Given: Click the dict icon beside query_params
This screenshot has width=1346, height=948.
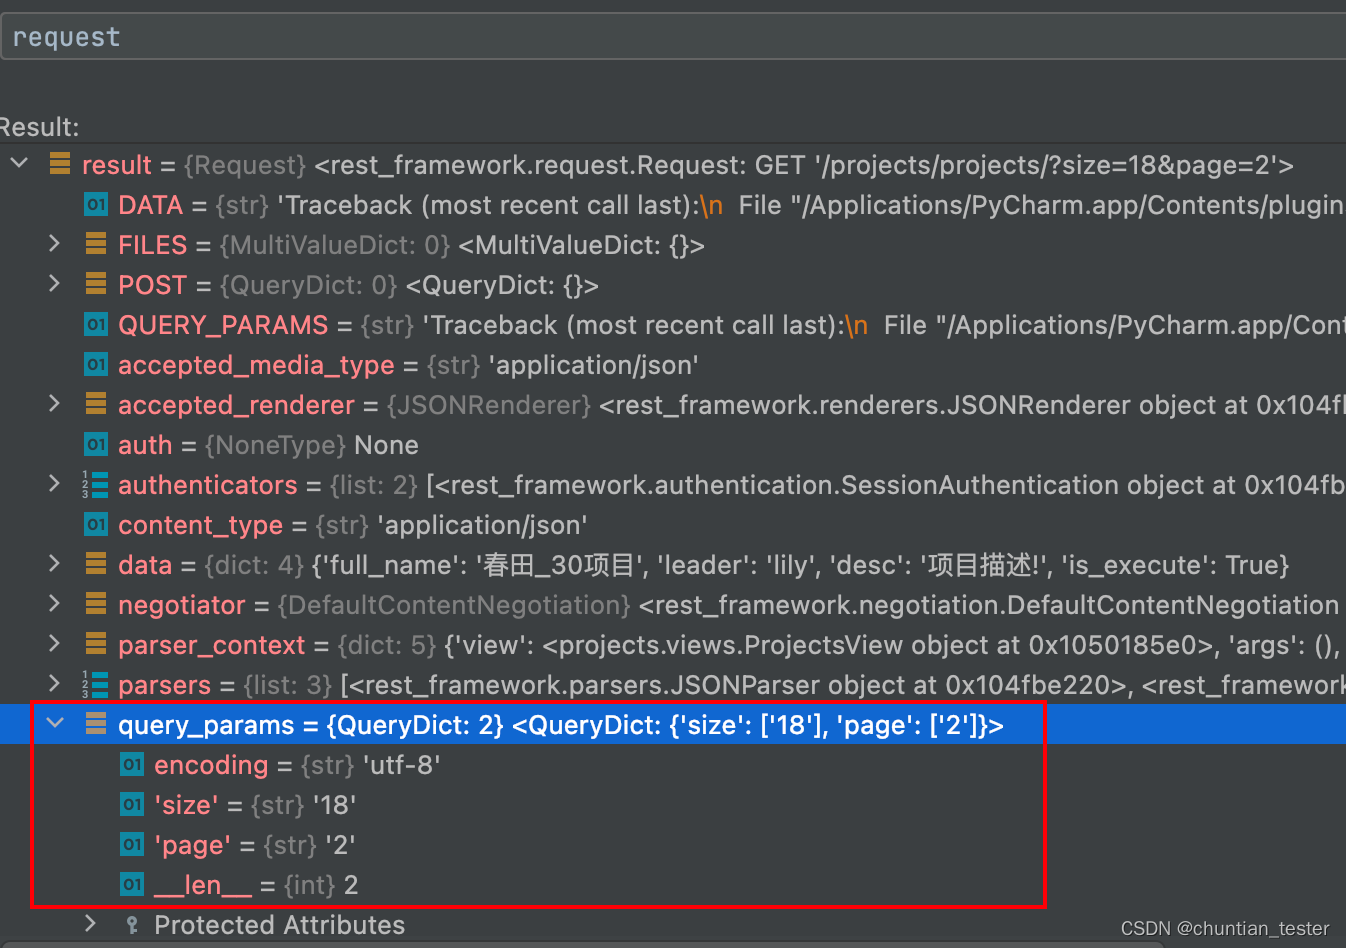Looking at the screenshot, I should [x=95, y=724].
